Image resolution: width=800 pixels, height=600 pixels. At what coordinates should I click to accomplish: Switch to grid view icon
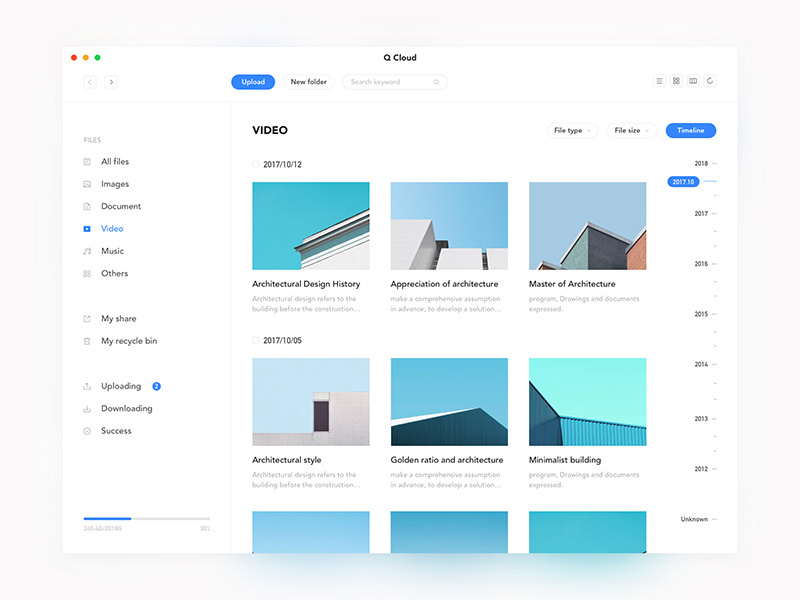pos(676,81)
